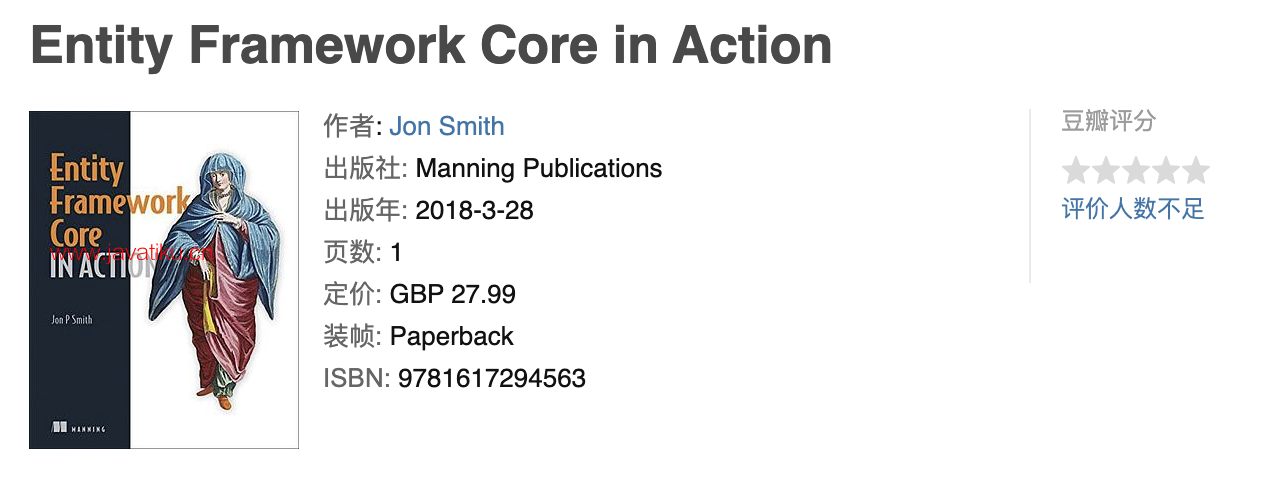Click the publication date 2018-3-28
The image size is (1266, 482).
[474, 210]
